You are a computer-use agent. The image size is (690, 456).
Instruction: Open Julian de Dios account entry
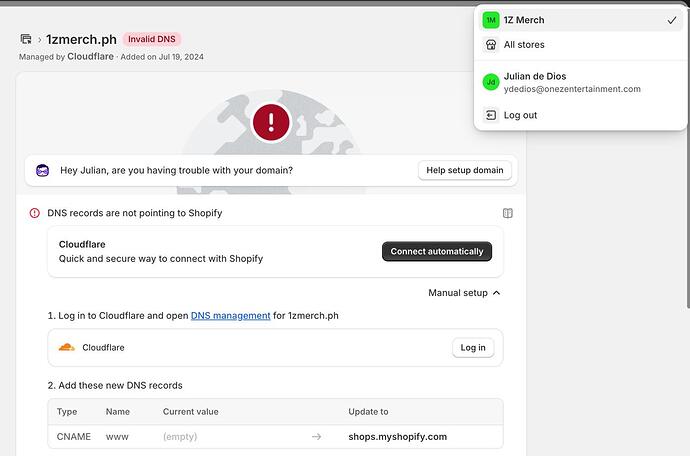coord(580,82)
